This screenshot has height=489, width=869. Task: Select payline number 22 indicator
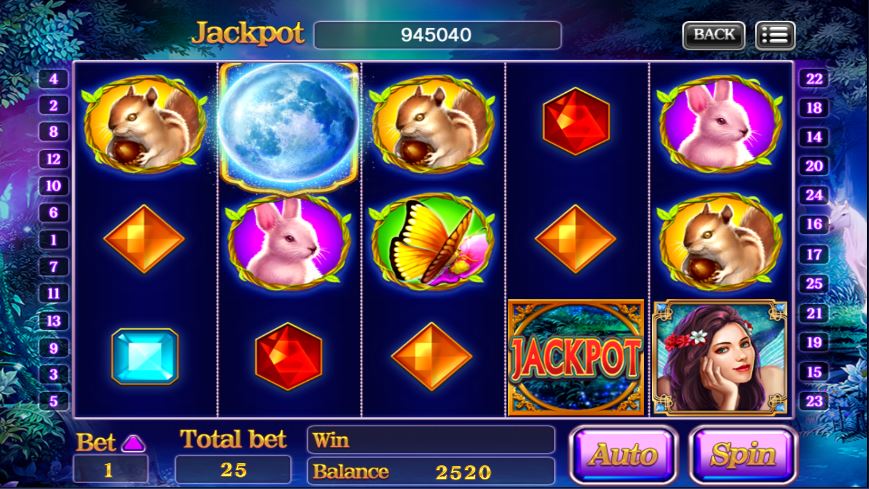(814, 79)
